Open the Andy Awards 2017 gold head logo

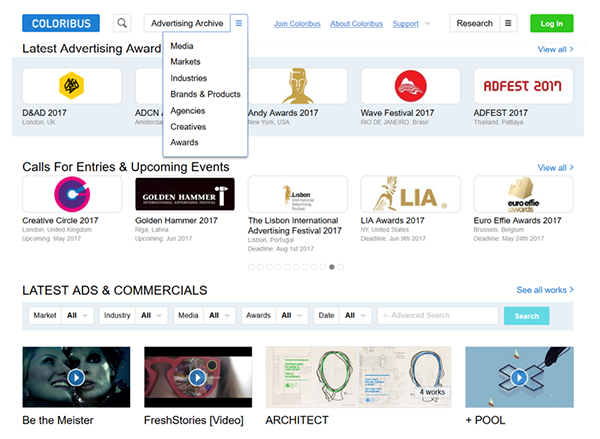[x=298, y=86]
